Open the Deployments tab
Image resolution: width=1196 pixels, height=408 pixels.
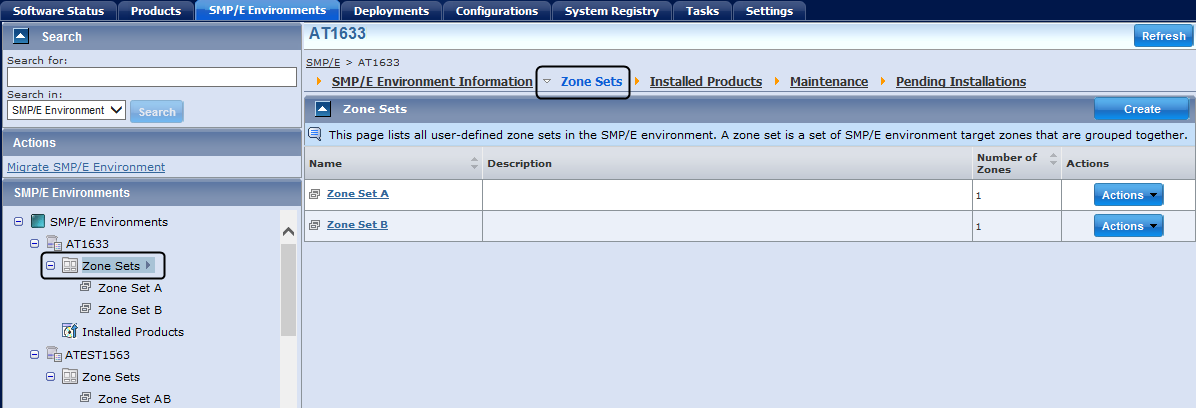[x=391, y=11]
